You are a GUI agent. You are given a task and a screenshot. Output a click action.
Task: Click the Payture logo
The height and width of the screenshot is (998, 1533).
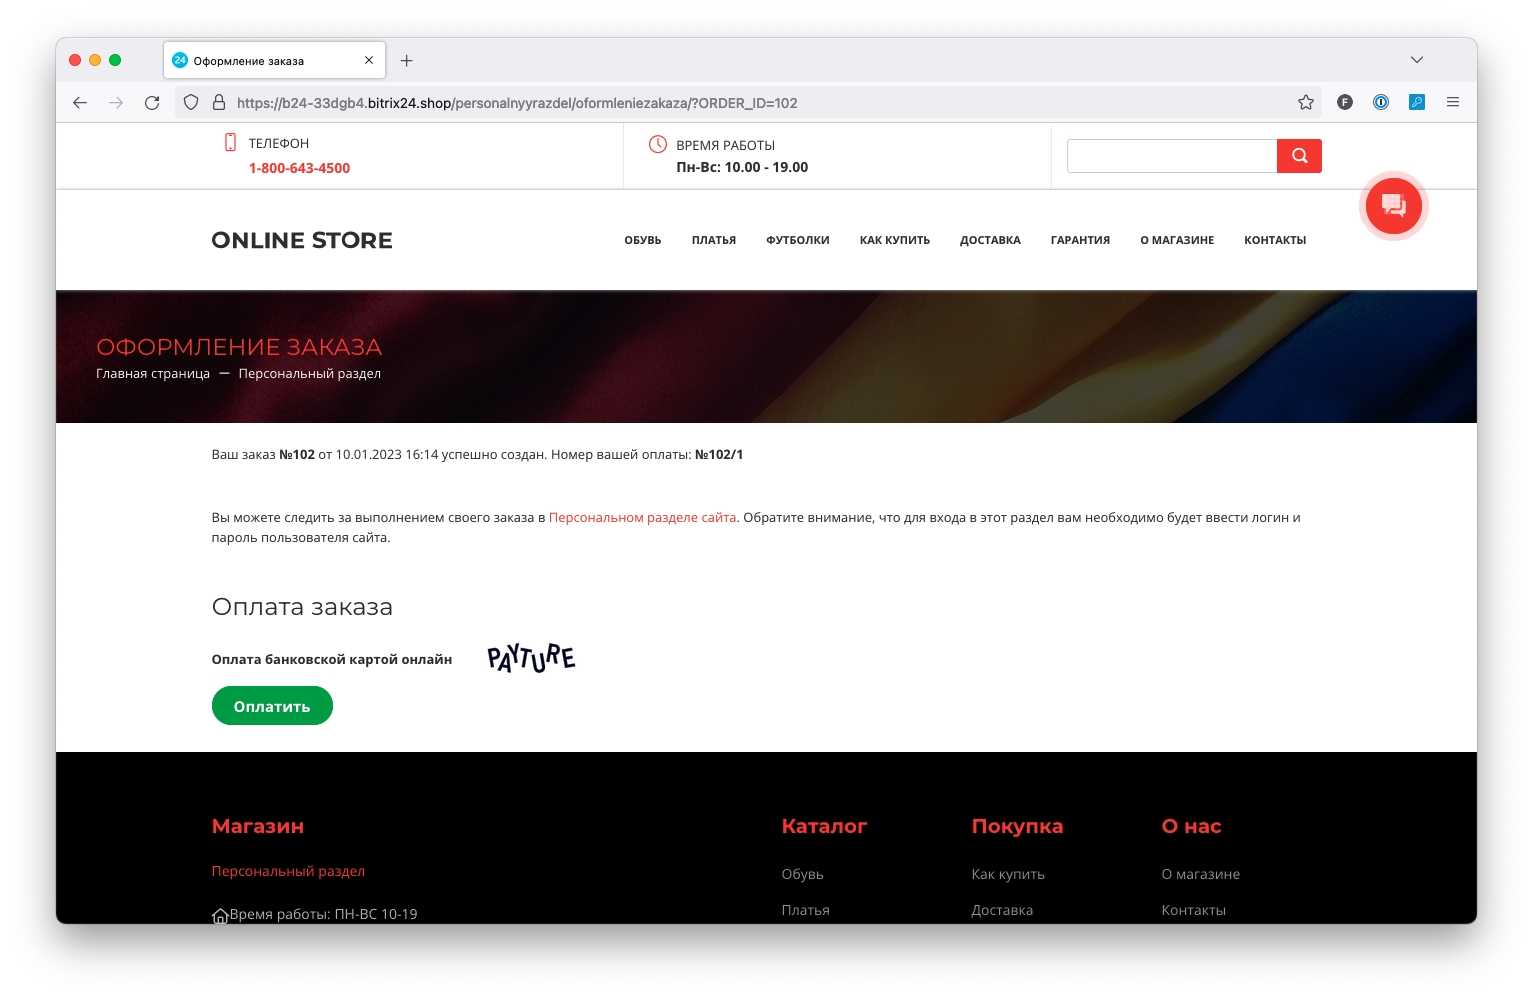click(531, 658)
